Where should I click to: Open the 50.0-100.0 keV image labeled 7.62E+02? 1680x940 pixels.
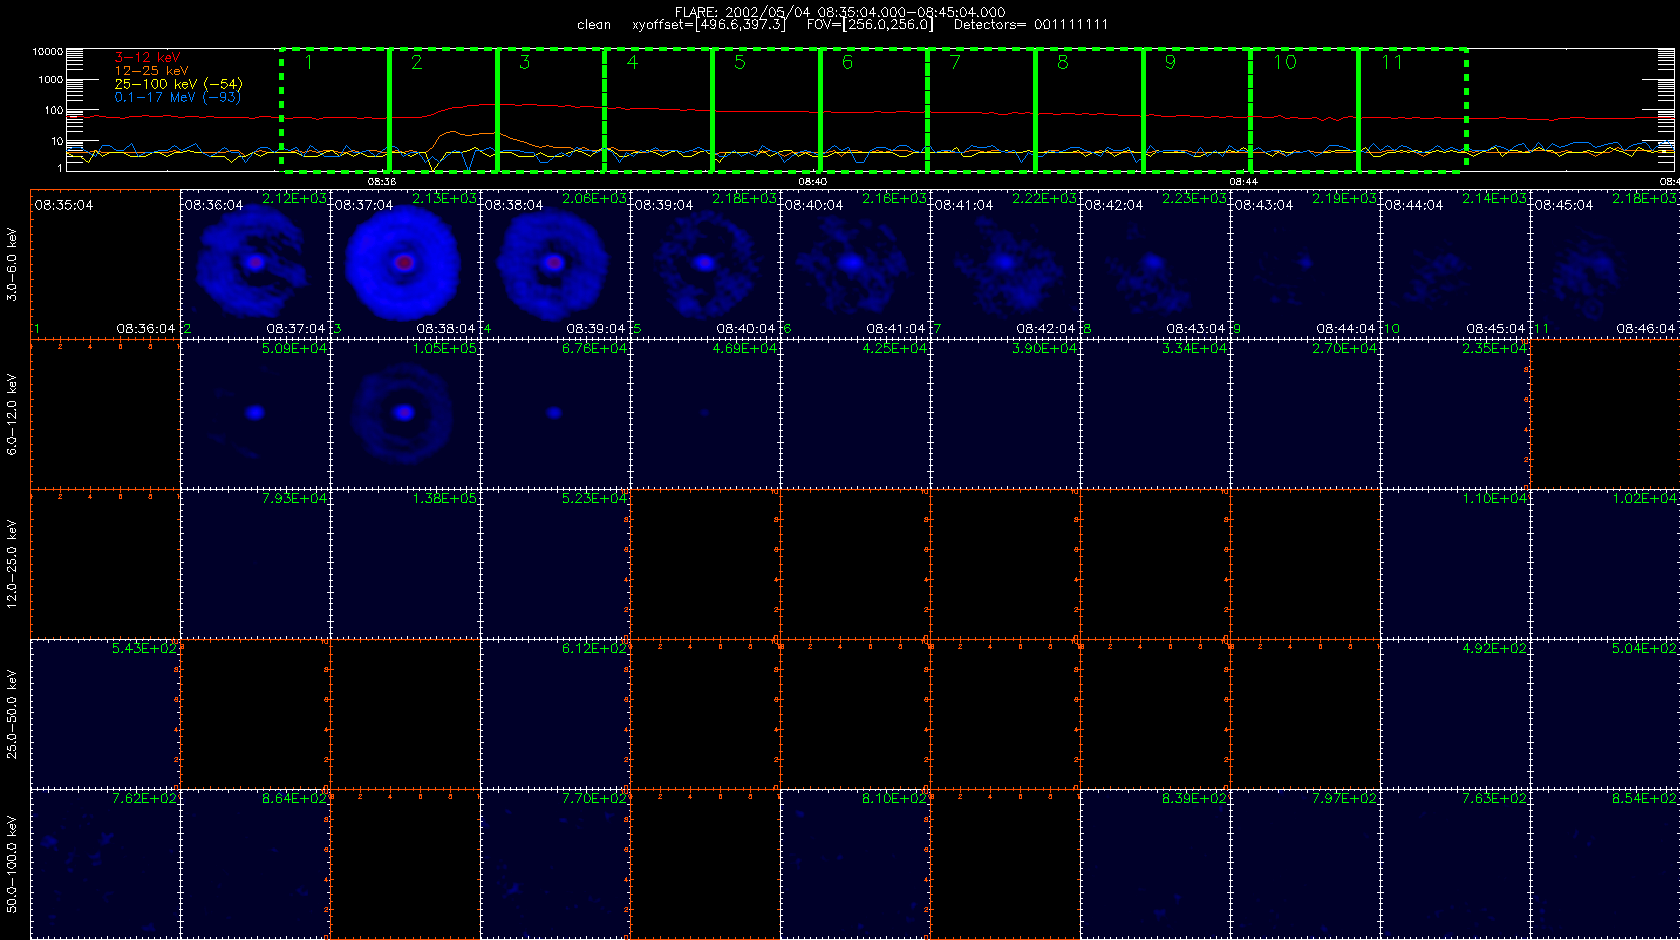pos(105,863)
